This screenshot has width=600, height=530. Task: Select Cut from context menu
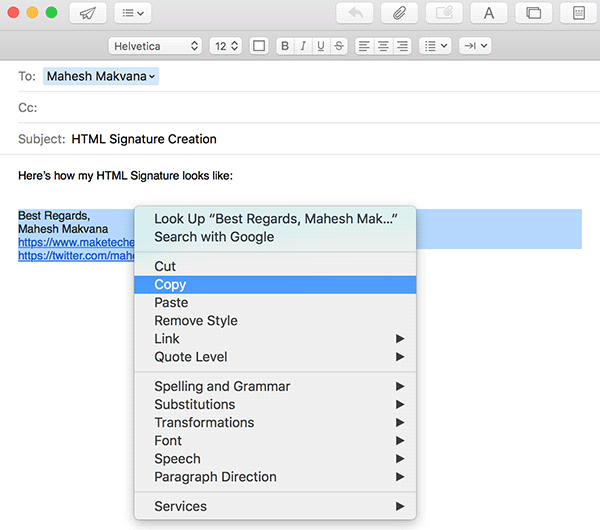275,266
